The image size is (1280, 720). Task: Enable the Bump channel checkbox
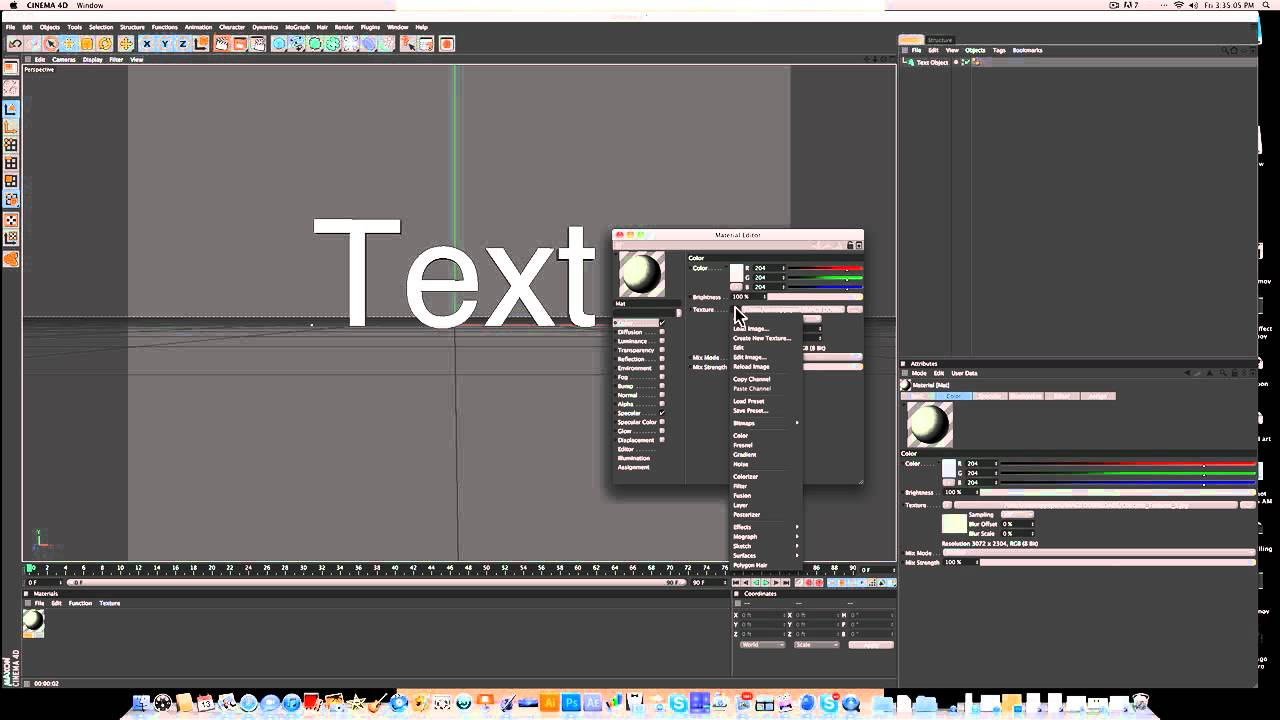661,386
